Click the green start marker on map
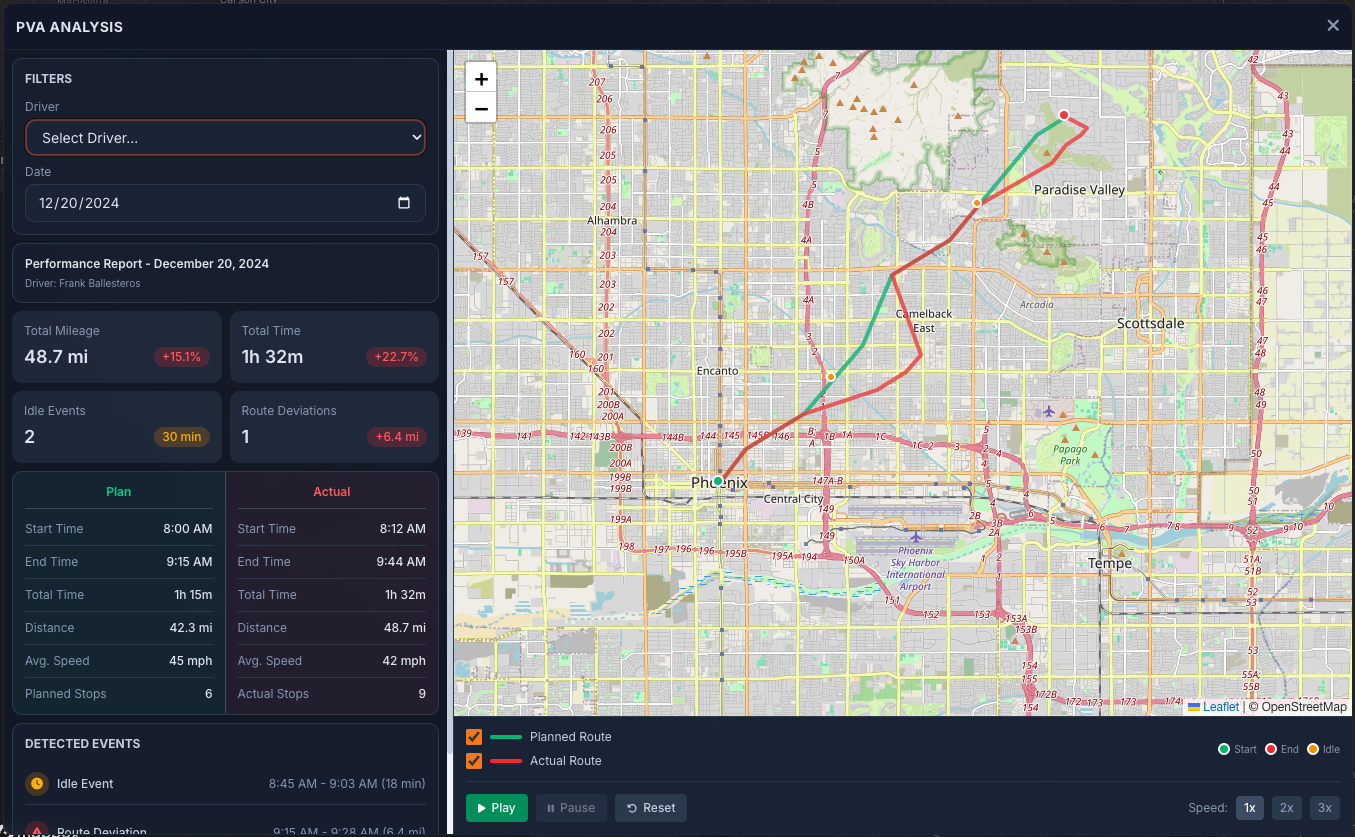This screenshot has height=837, width=1355. click(x=717, y=481)
